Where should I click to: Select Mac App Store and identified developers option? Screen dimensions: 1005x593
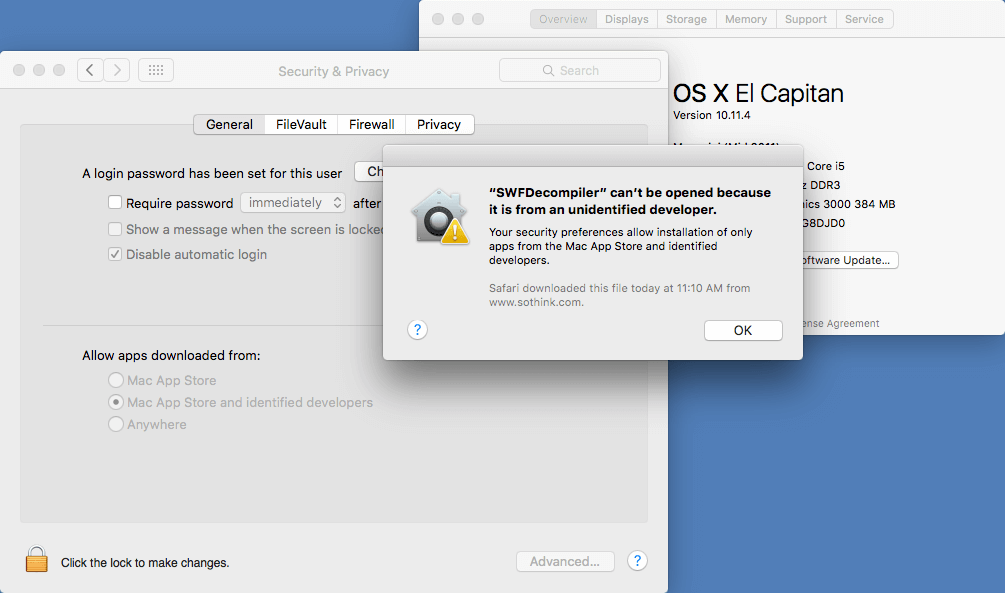pos(115,402)
